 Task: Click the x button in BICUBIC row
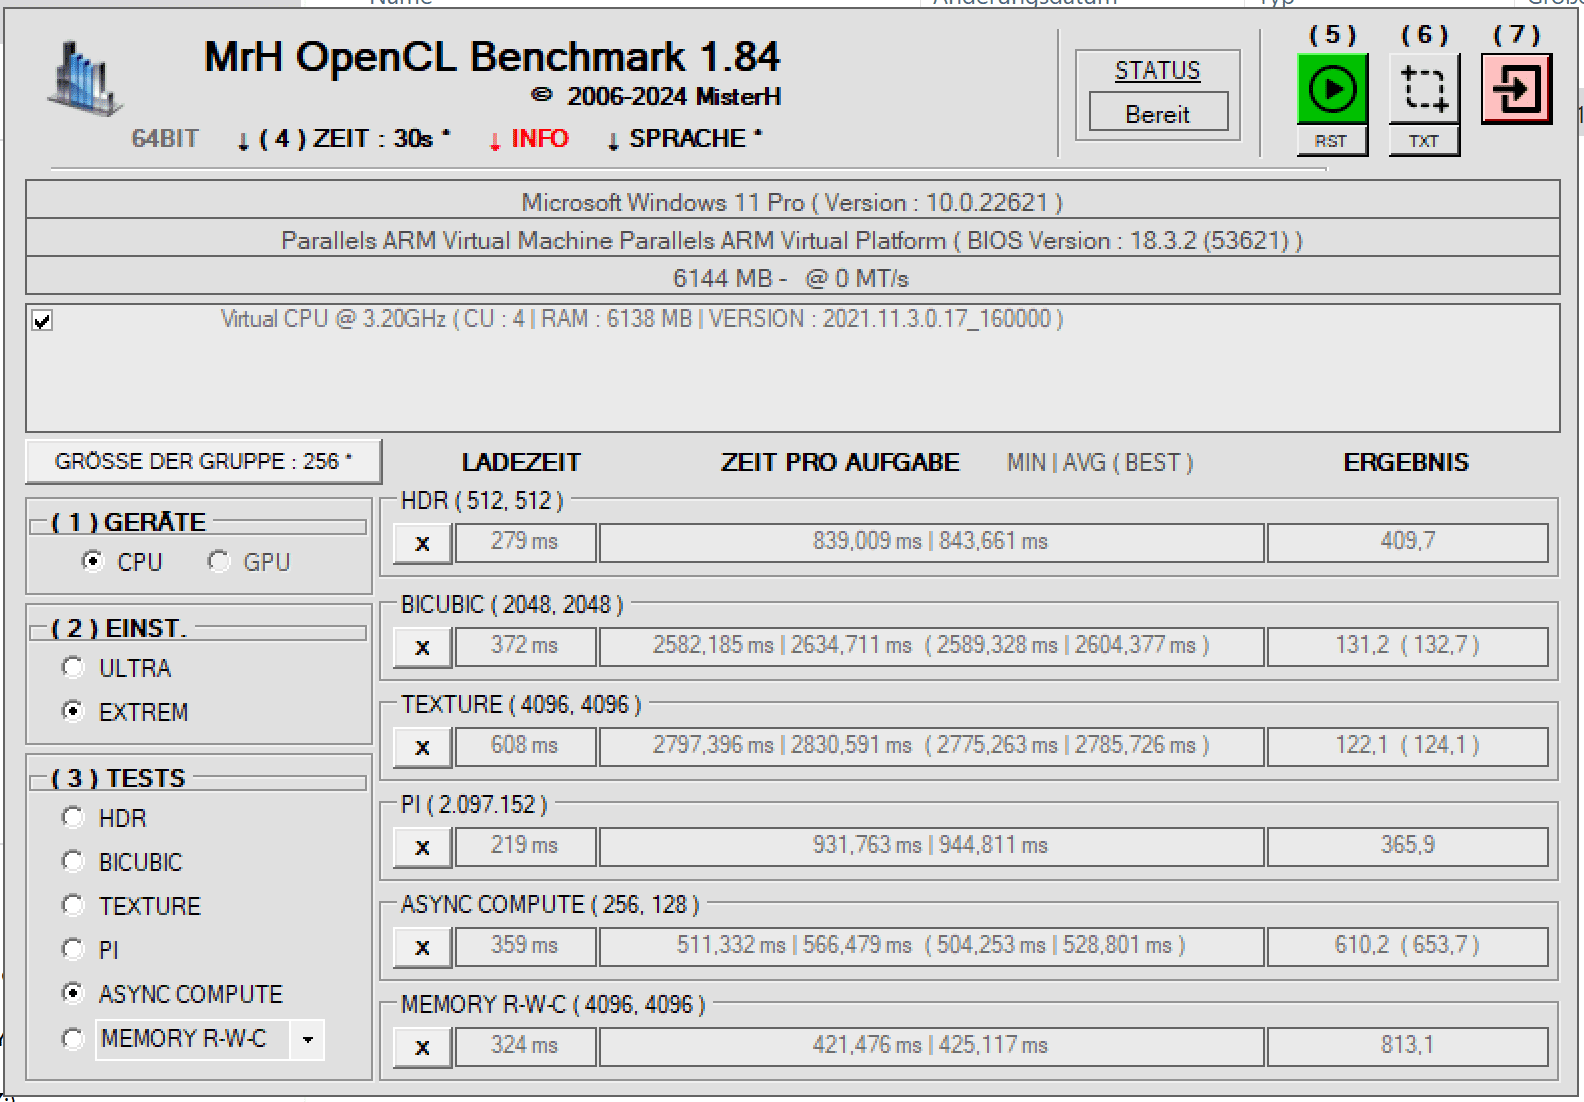[422, 647]
